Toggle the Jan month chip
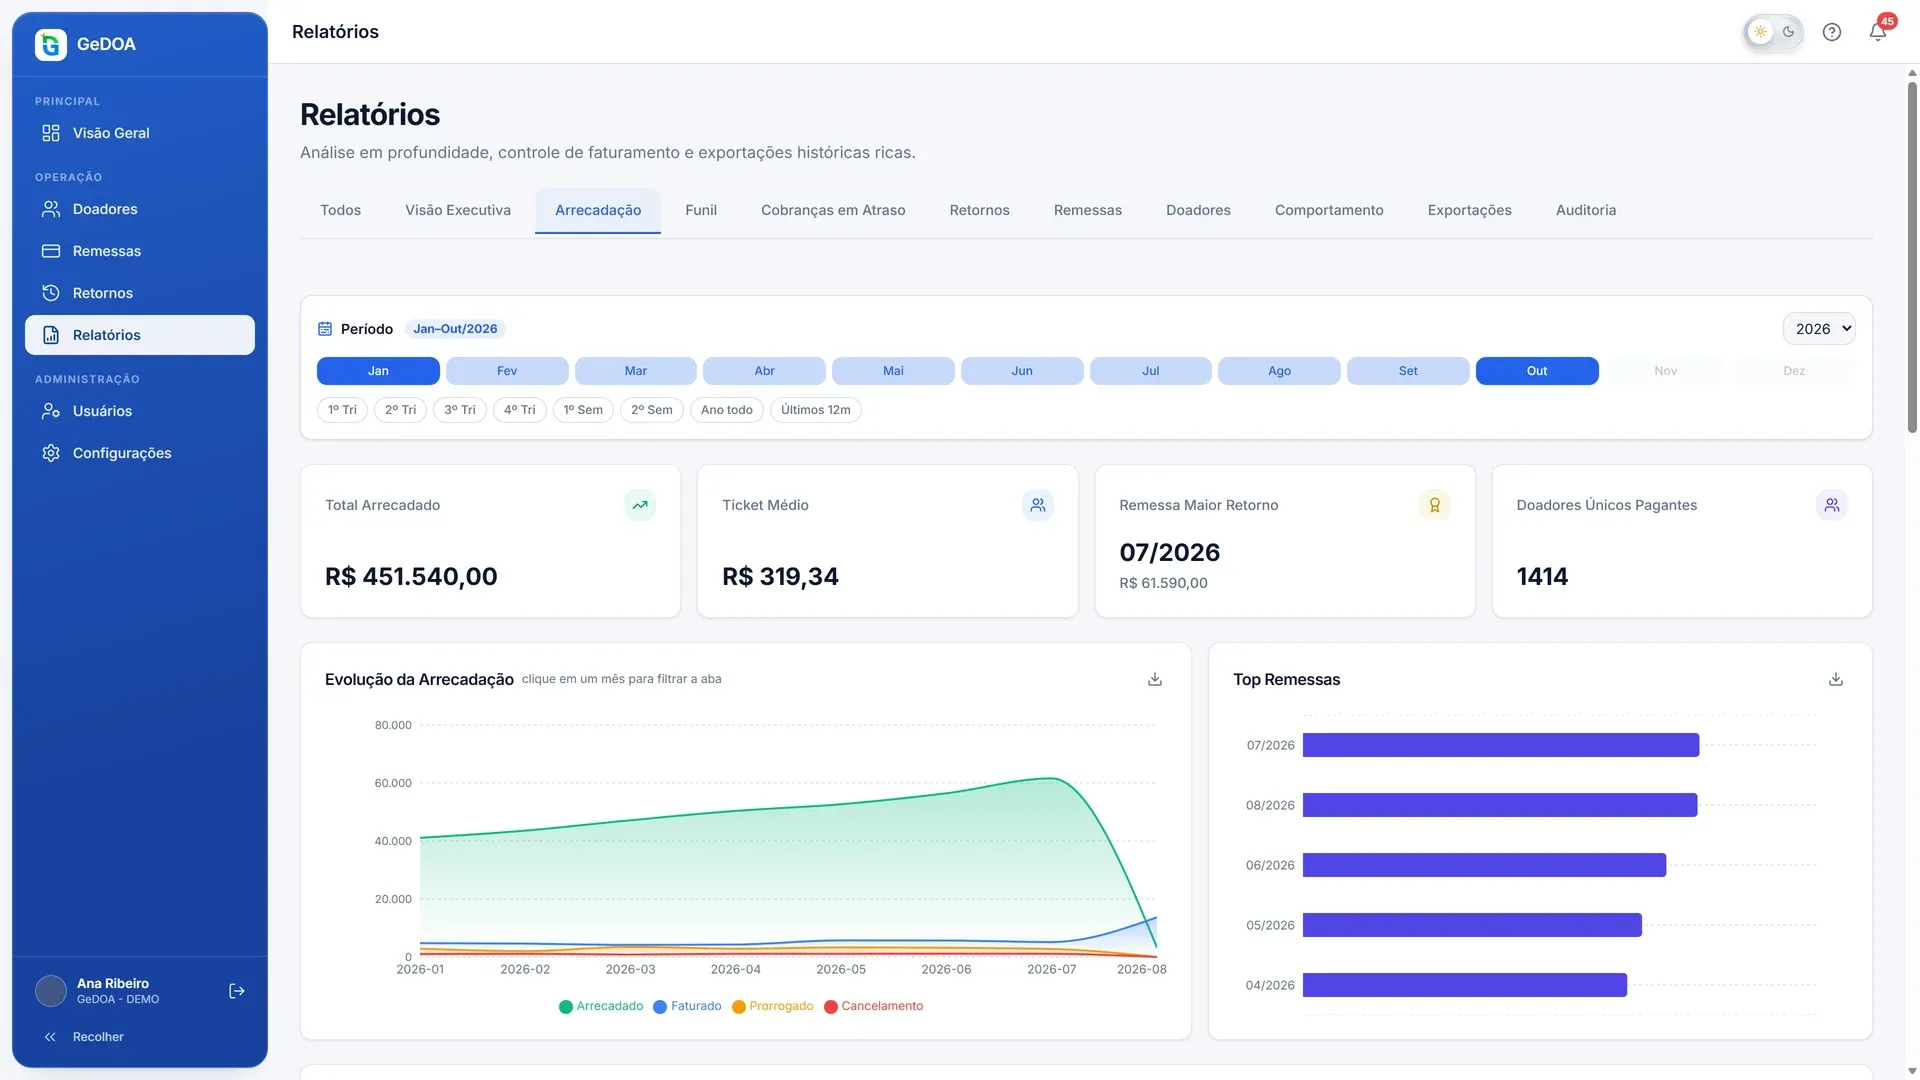1920x1080 pixels. coord(378,371)
